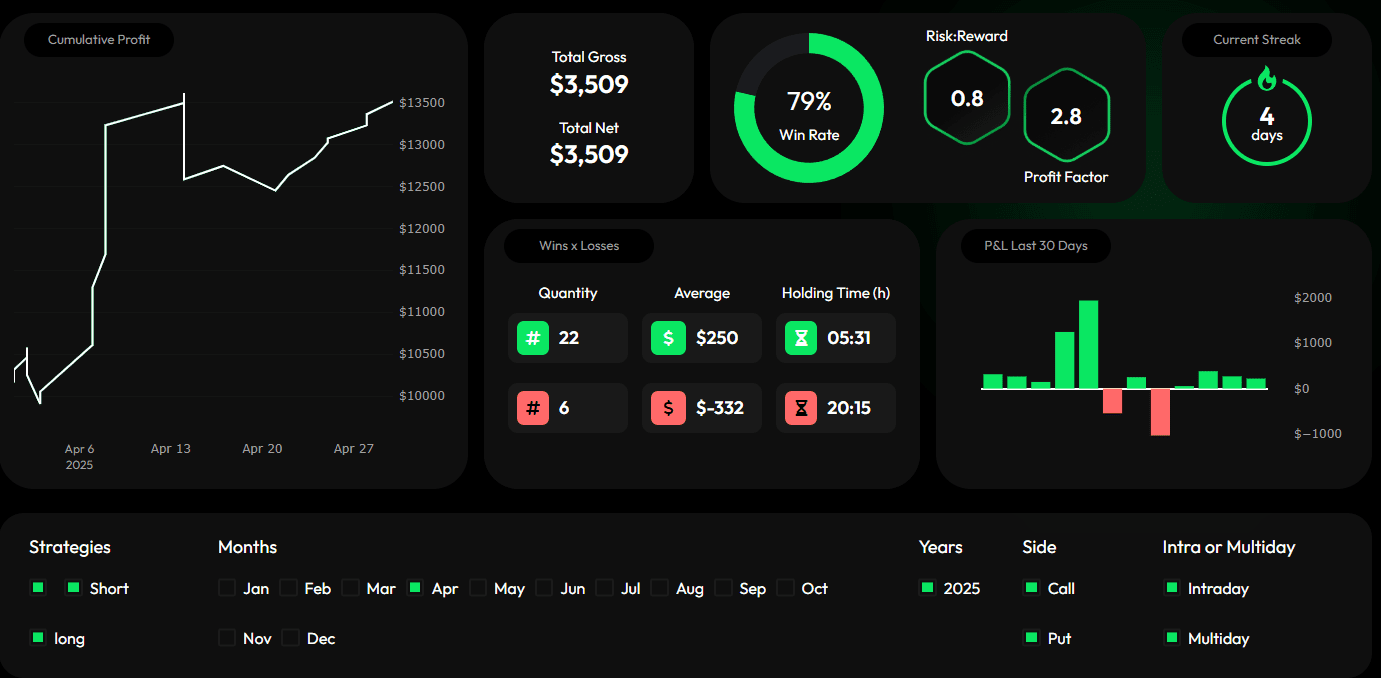Enable the Jul month checkbox
The image size is (1381, 678).
605,588
